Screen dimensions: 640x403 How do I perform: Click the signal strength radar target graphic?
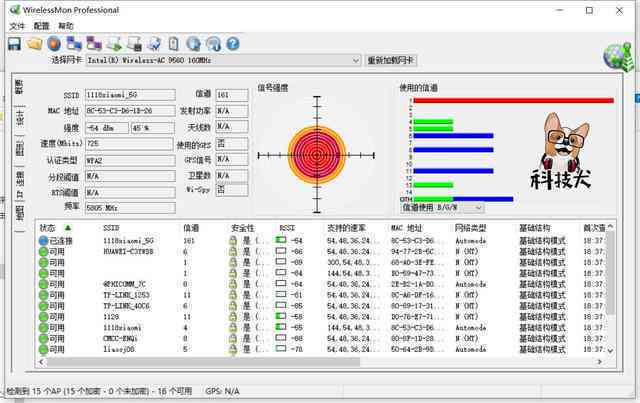(317, 155)
